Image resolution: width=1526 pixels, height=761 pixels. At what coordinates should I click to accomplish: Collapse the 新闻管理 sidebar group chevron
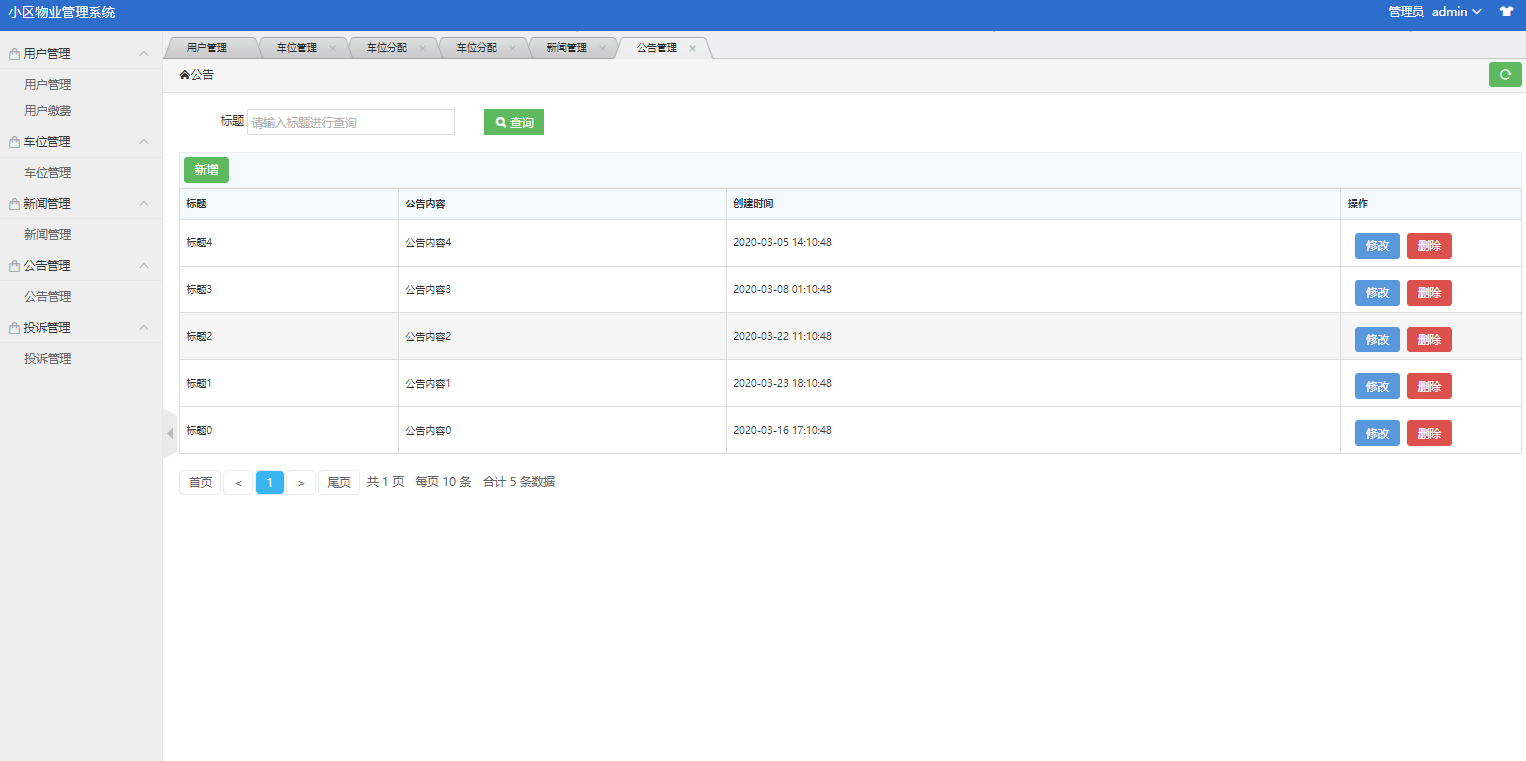click(x=144, y=204)
